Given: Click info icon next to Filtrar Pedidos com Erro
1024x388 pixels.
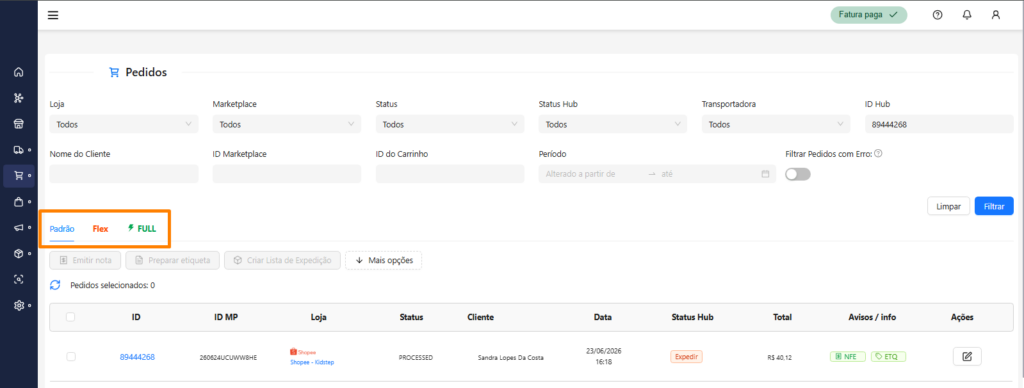Looking at the screenshot, I should [x=878, y=154].
